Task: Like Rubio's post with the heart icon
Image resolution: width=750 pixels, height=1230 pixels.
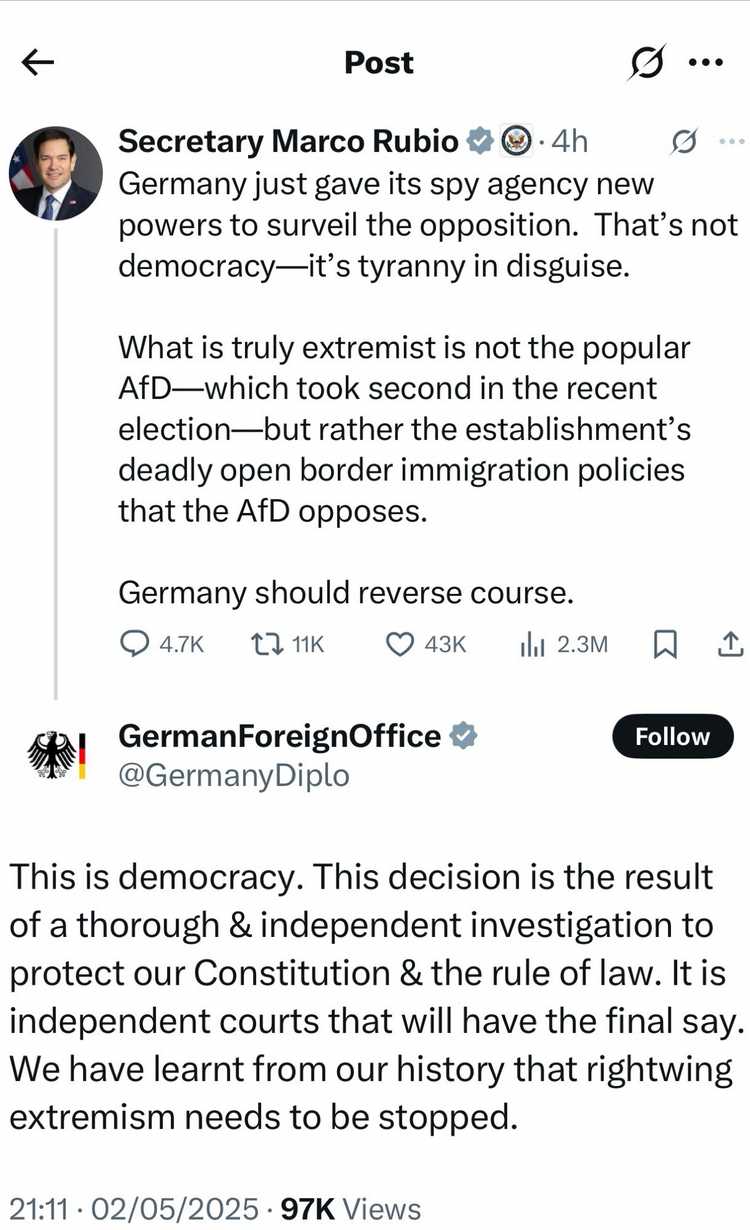Action: coord(400,645)
